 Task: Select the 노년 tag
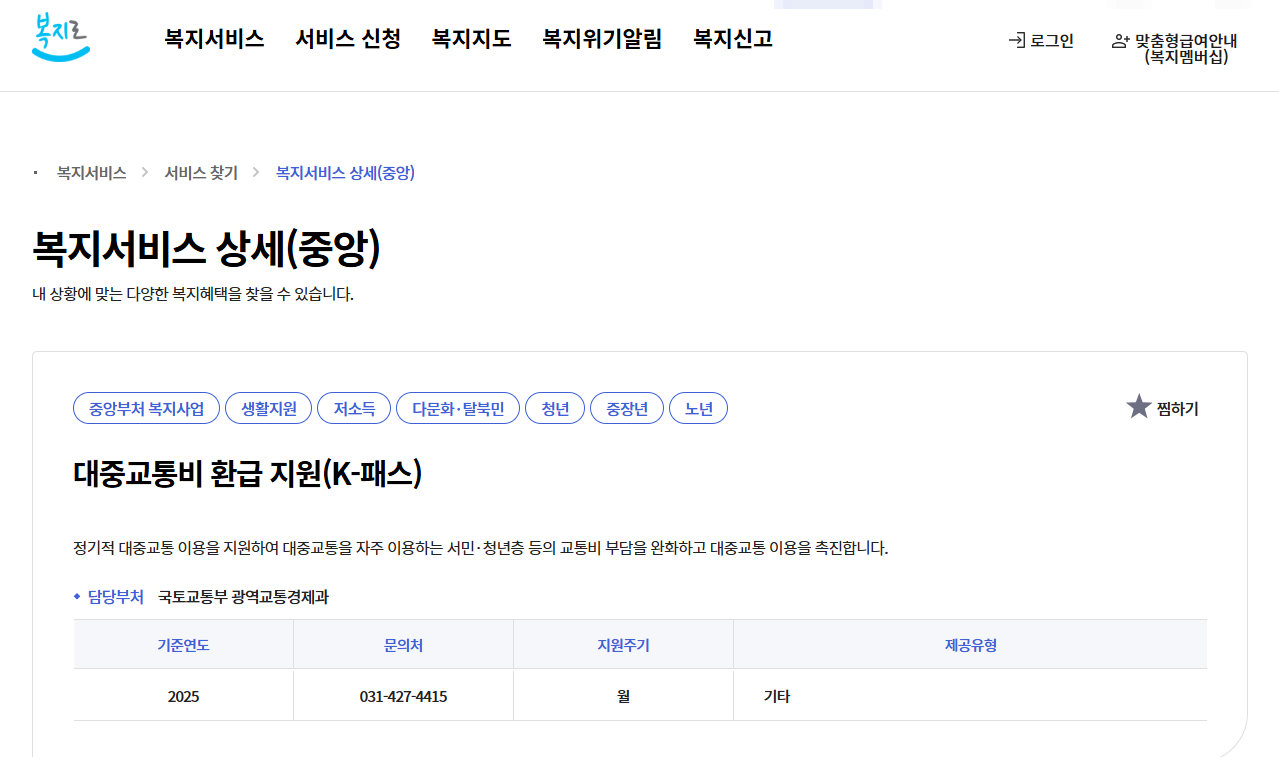click(698, 408)
